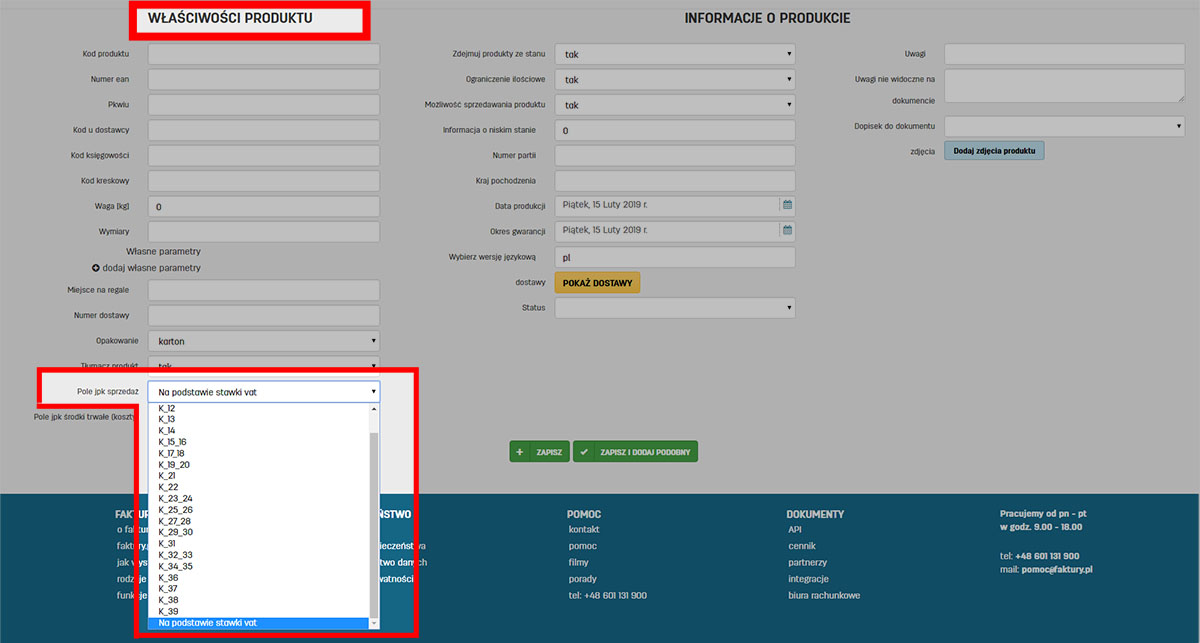Click checkmark icon on ZAPISZ I DODAJ PODOBNY

click(x=584, y=452)
